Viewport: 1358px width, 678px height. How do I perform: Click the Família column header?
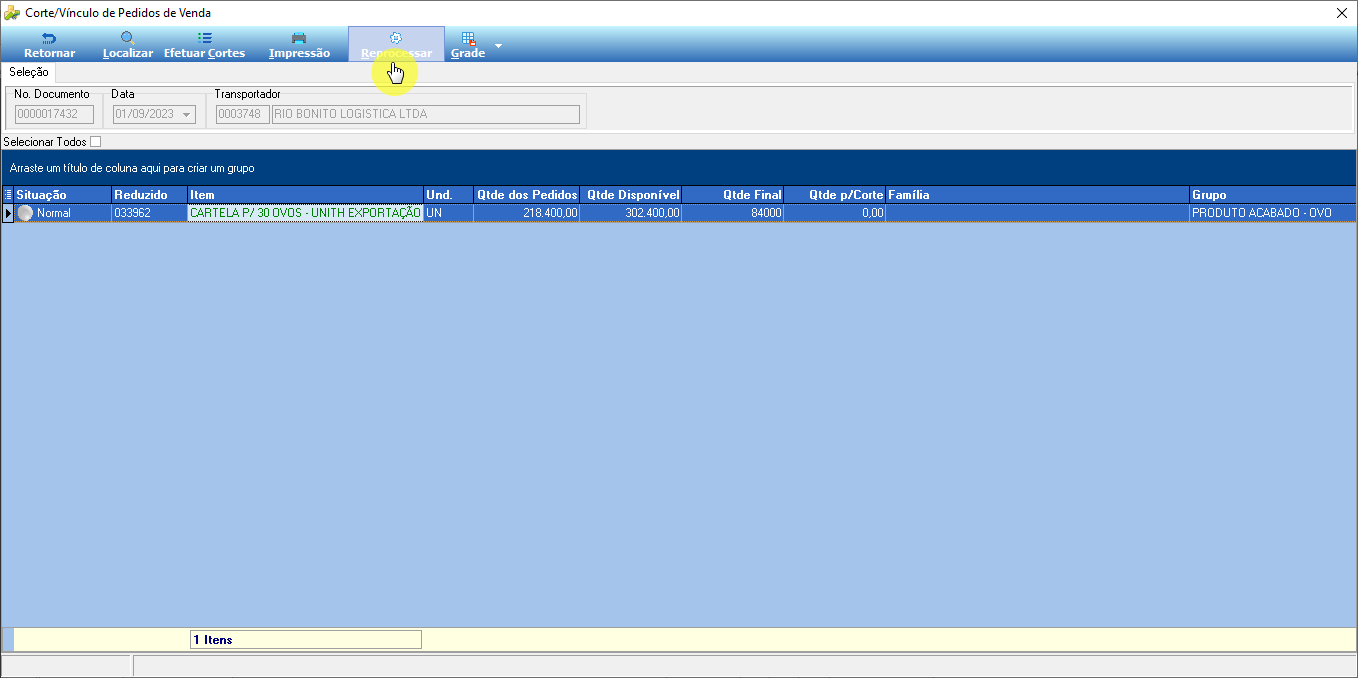pyautogui.click(x=1037, y=195)
